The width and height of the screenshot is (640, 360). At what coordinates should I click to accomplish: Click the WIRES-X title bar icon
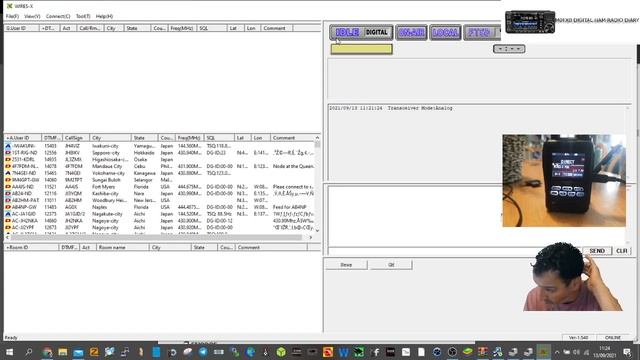pyautogui.click(x=9, y=6)
